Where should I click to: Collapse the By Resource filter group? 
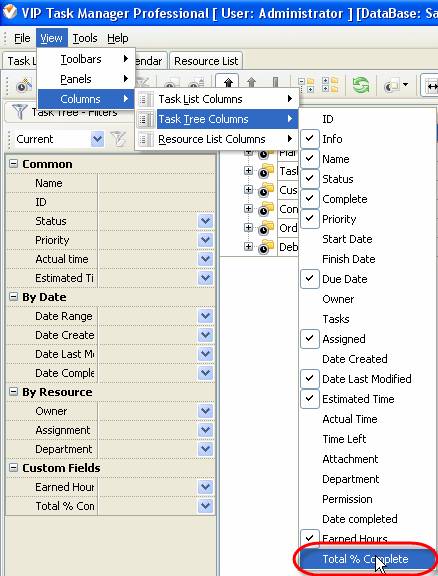pos(13,392)
